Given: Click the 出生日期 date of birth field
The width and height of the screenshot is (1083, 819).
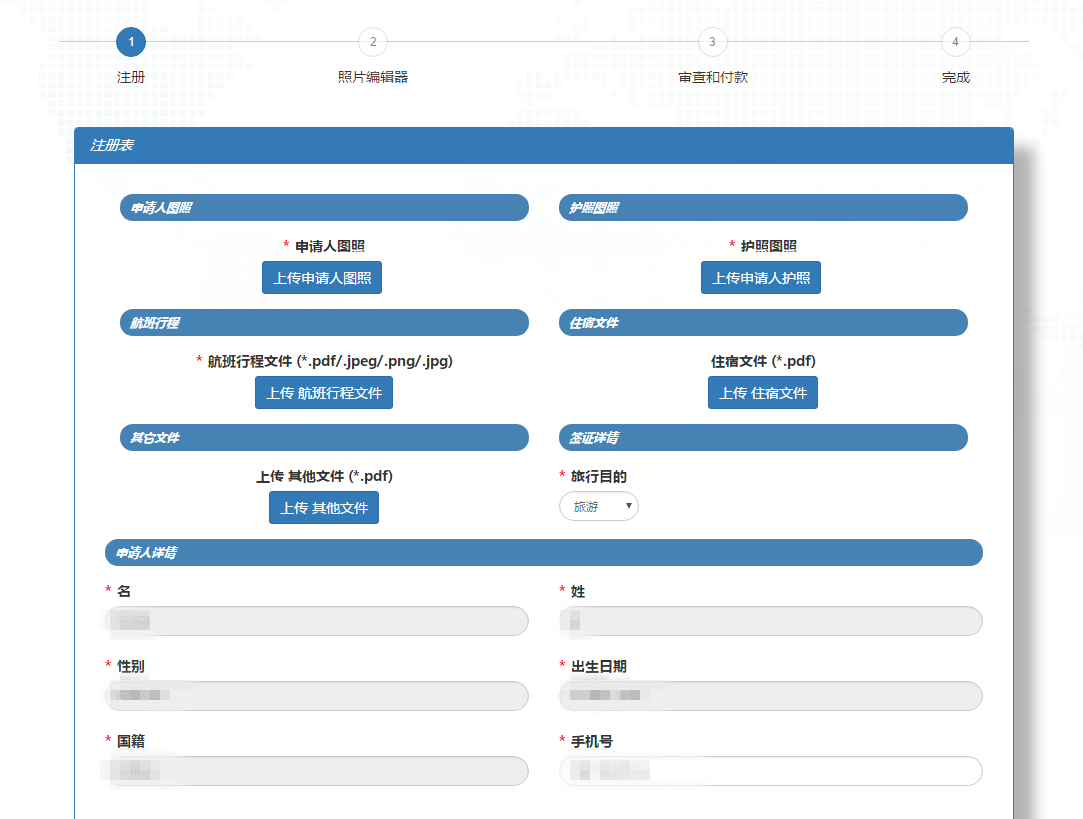Looking at the screenshot, I should (x=770, y=696).
